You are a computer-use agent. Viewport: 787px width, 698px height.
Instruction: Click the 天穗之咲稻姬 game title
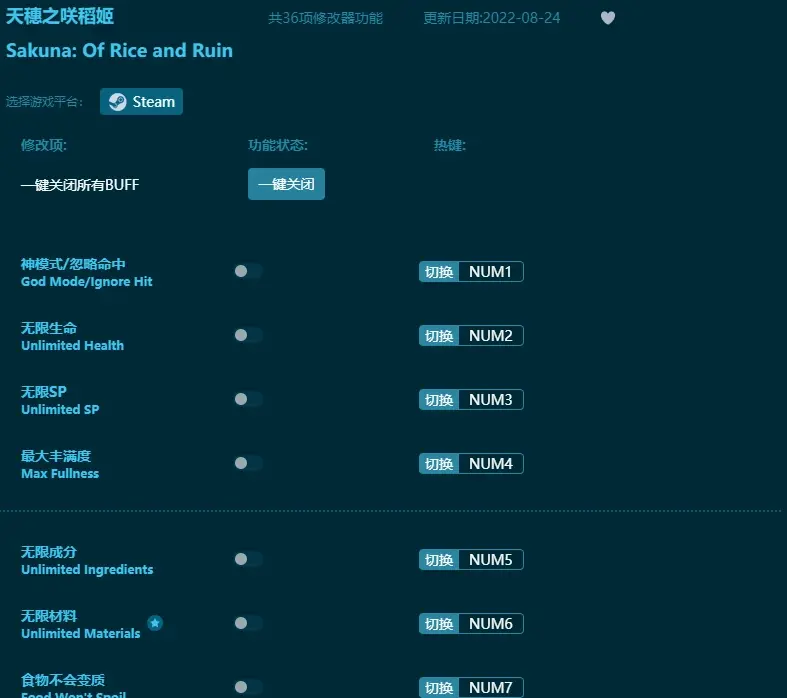click(x=60, y=16)
